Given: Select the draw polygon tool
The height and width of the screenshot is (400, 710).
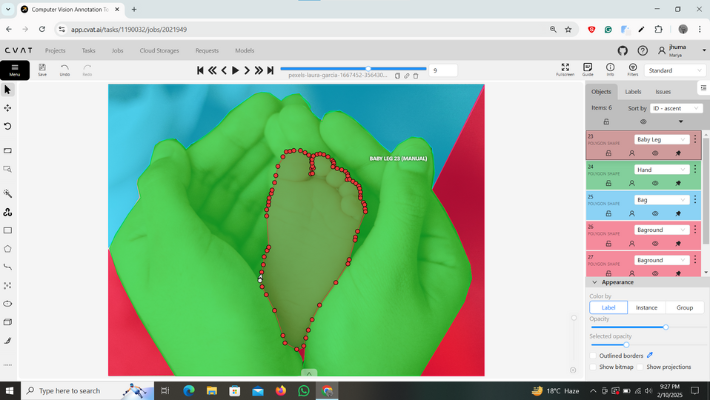Looking at the screenshot, I should (x=8, y=248).
